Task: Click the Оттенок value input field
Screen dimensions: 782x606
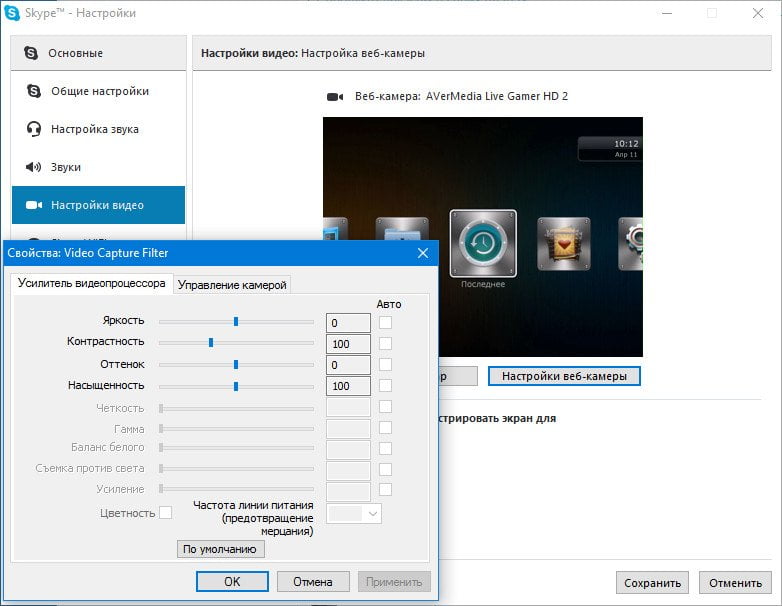Action: click(348, 365)
